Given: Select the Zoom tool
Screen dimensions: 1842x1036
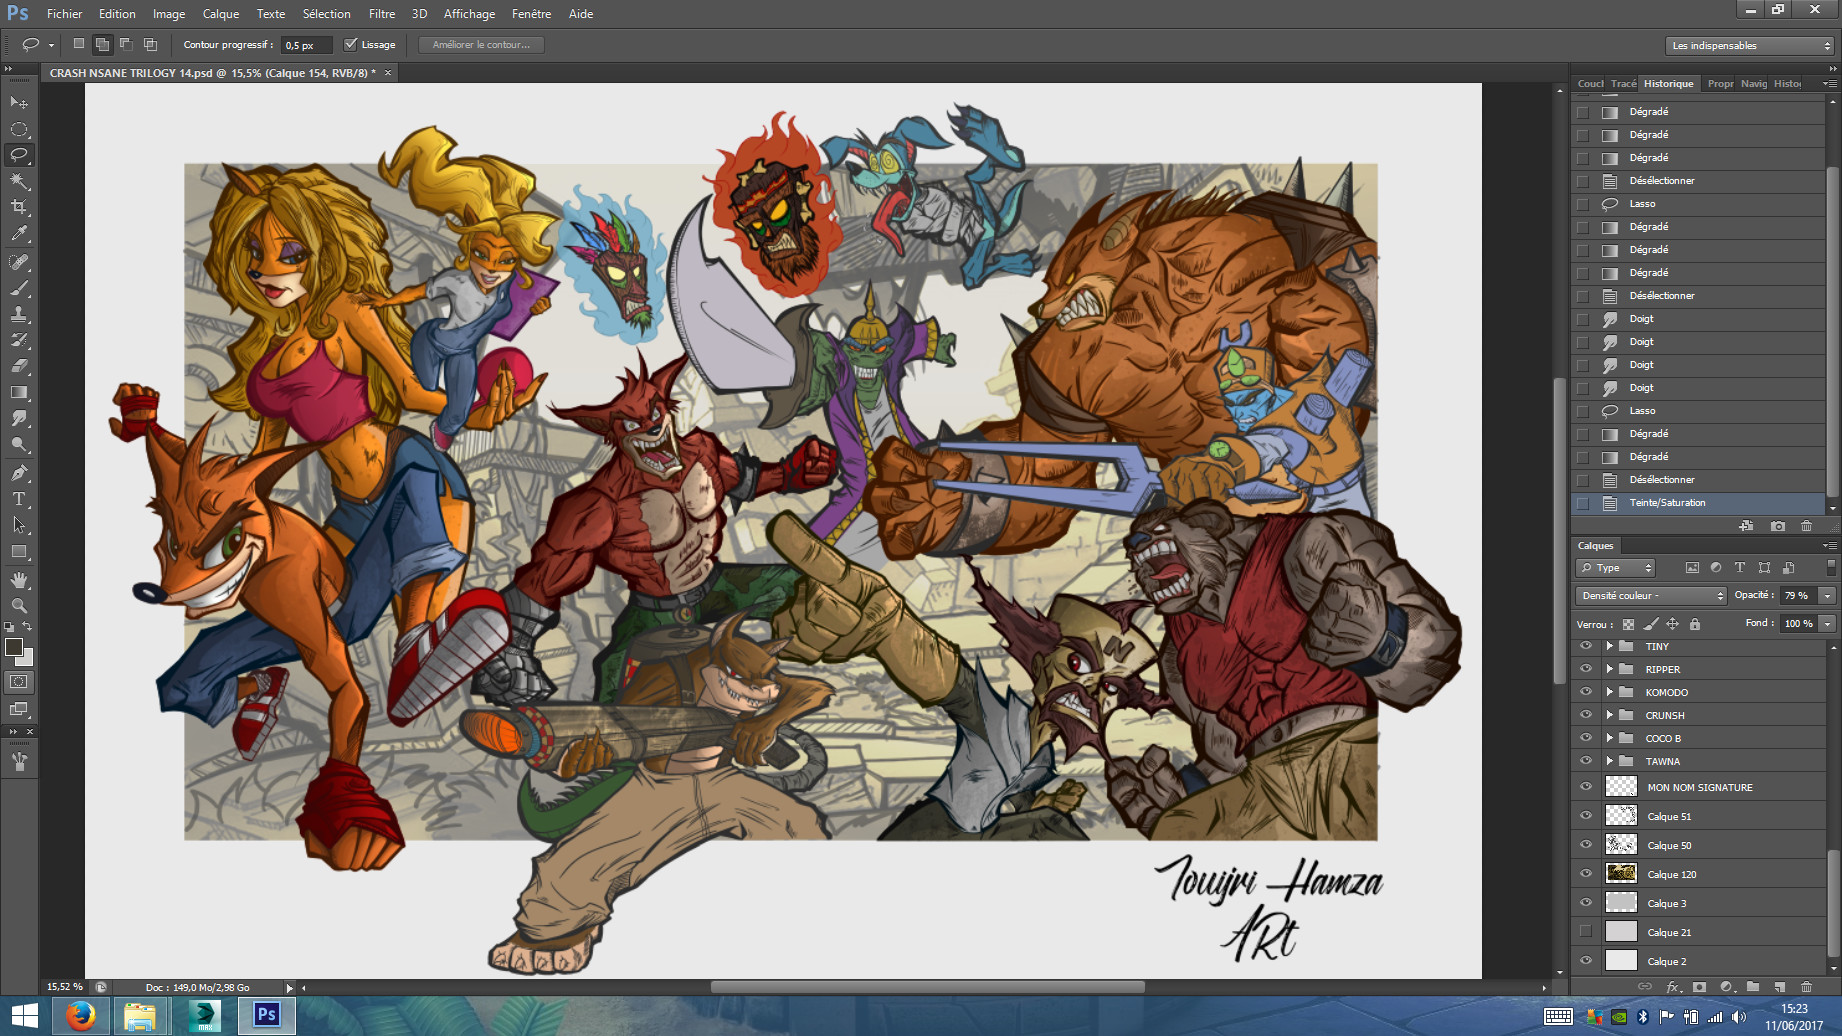Looking at the screenshot, I should pyautogui.click(x=19, y=605).
